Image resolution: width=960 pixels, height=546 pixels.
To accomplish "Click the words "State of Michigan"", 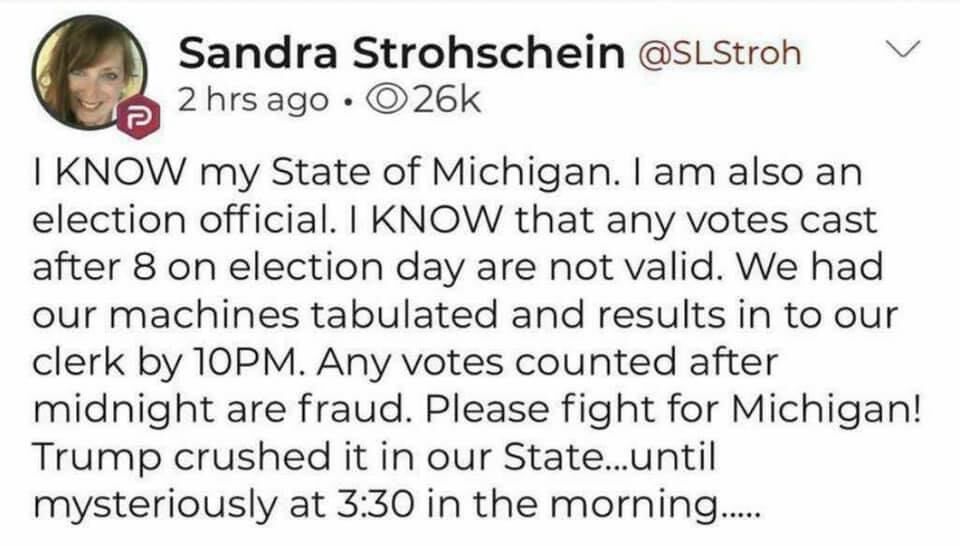I will pyautogui.click(x=440, y=173).
